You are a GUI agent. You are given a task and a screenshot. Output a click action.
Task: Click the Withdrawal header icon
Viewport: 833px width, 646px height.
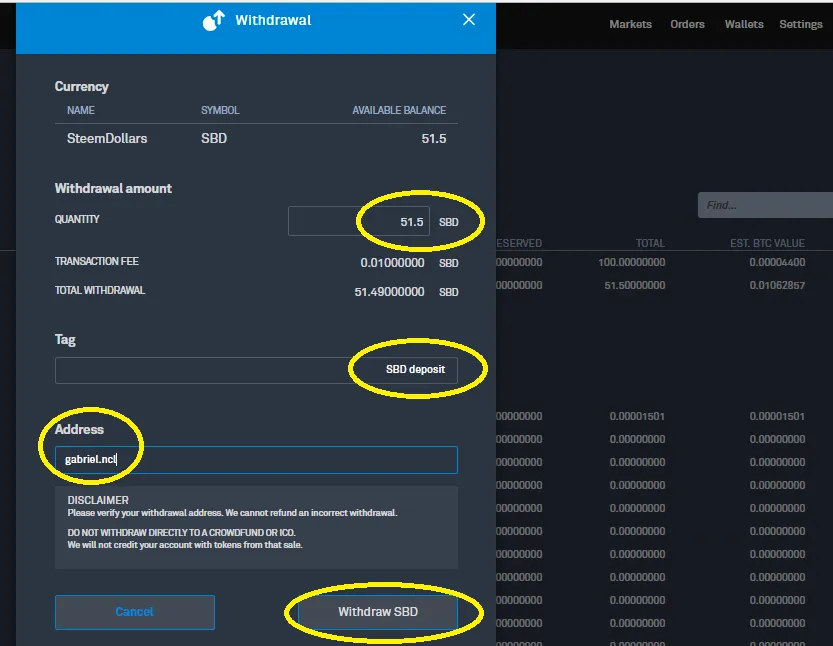[214, 21]
